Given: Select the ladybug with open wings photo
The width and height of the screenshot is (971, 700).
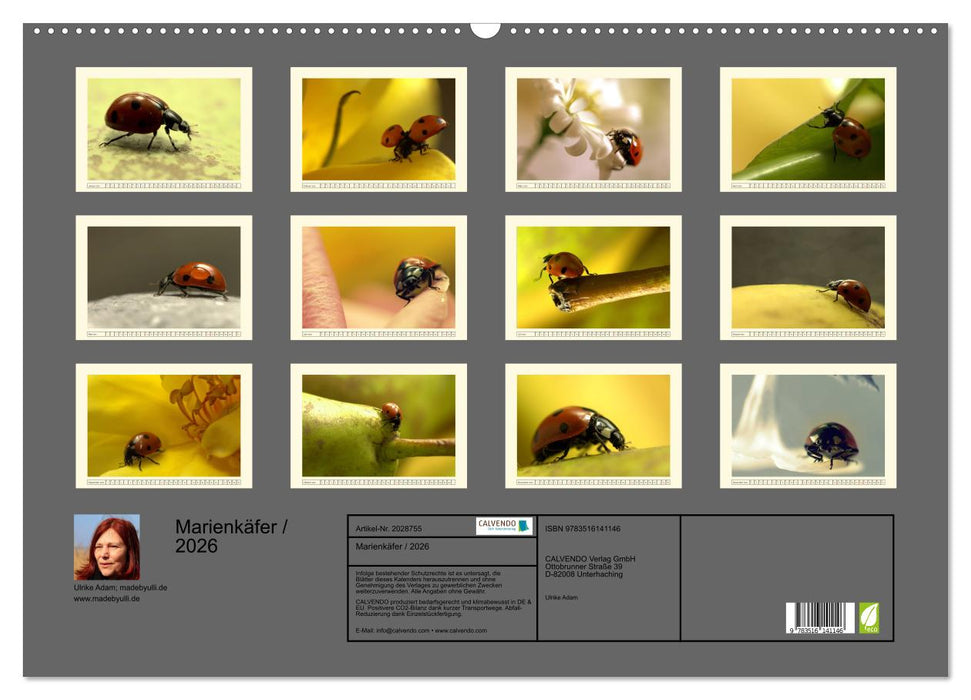Looking at the screenshot, I should tap(378, 129).
